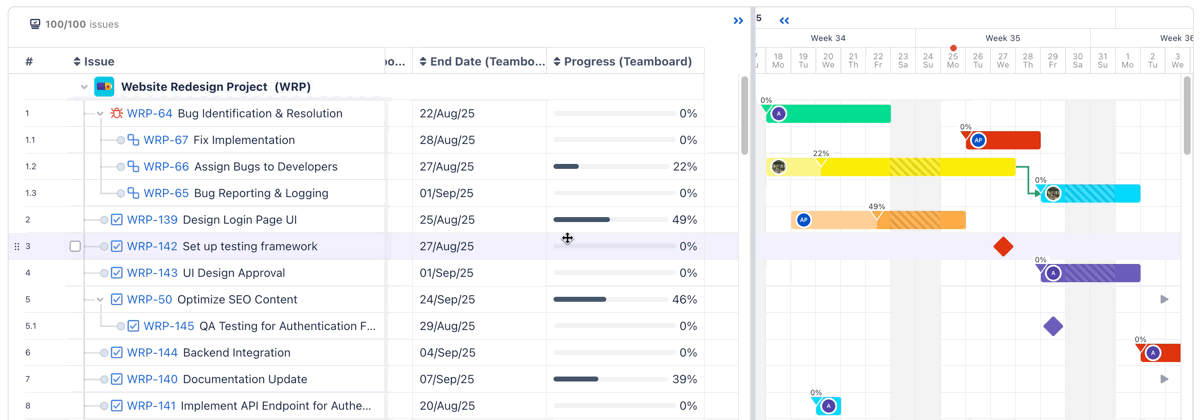Collapse the WRP-64 subtask tree
1200x420 pixels.
coord(100,114)
